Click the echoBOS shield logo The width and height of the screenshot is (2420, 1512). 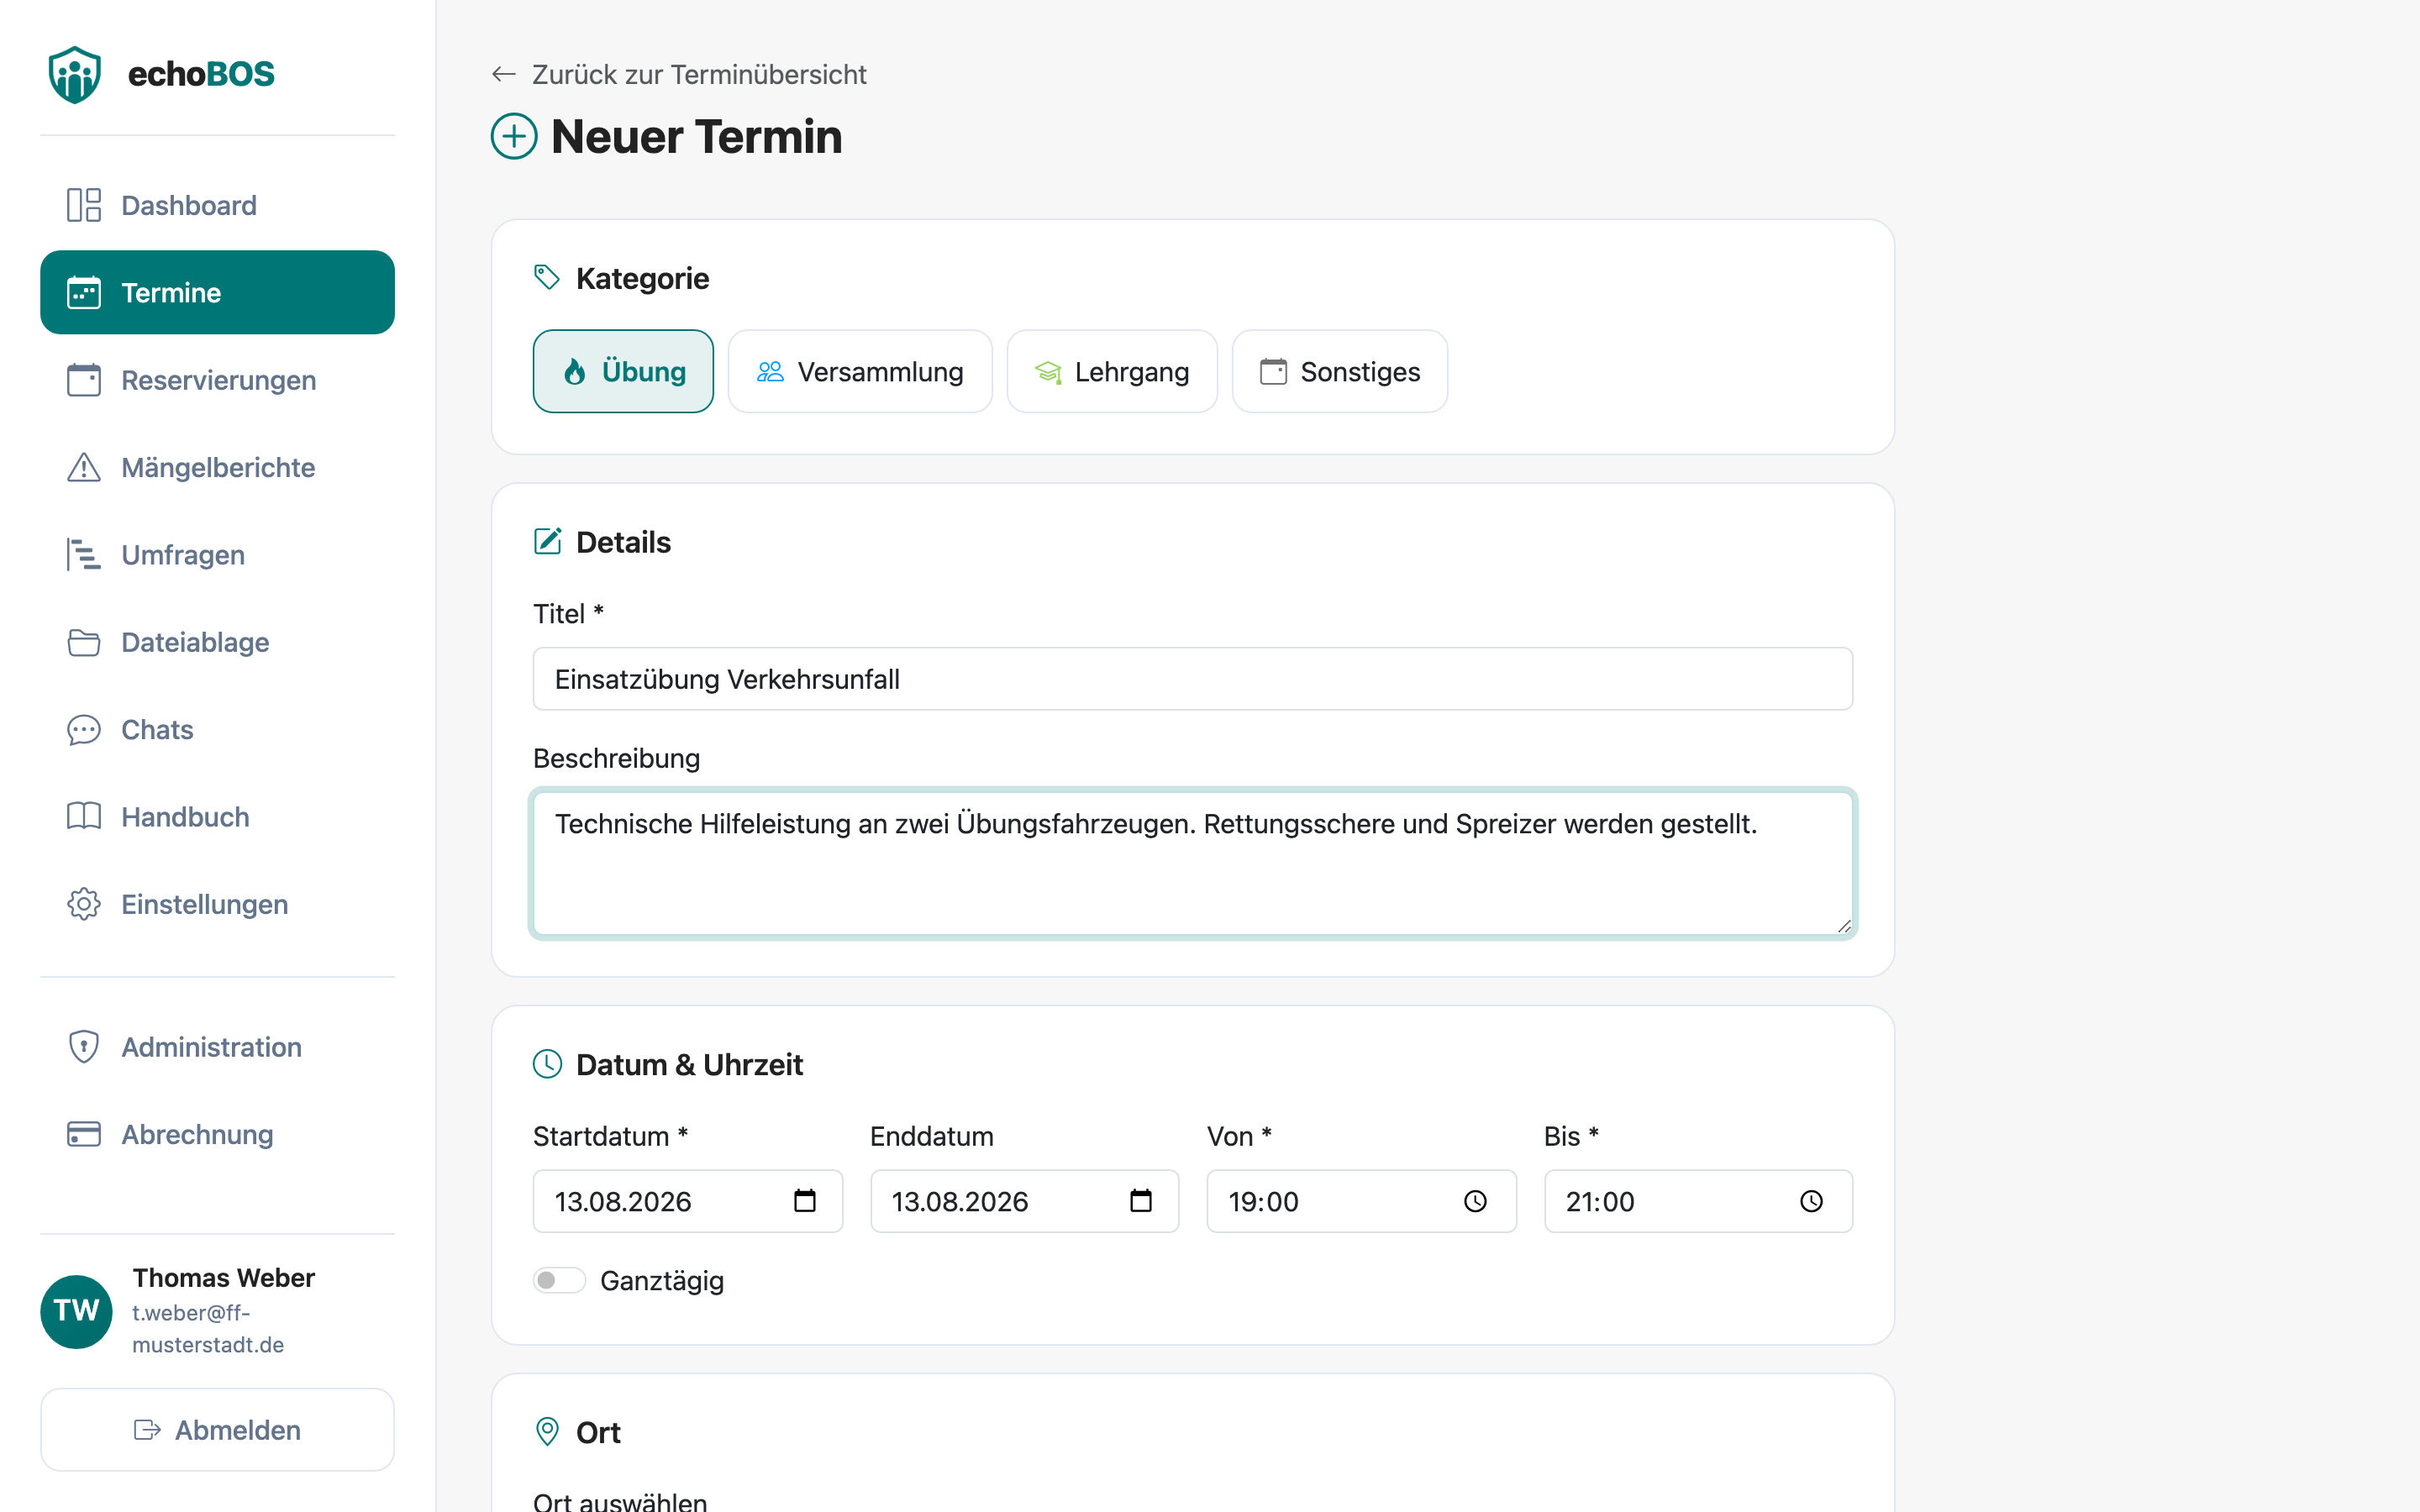[75, 74]
